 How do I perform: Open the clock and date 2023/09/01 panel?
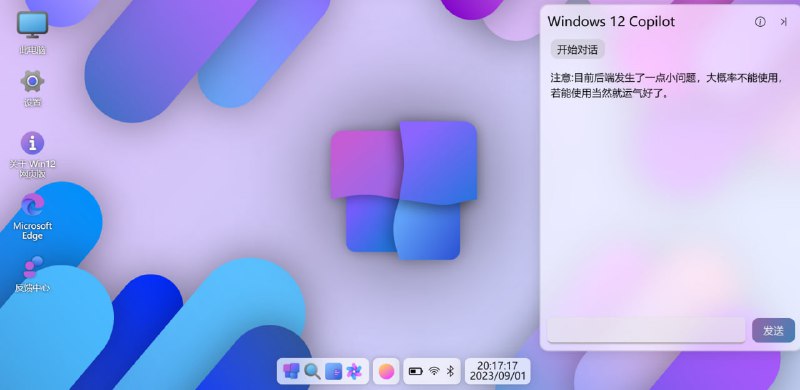tap(497, 371)
